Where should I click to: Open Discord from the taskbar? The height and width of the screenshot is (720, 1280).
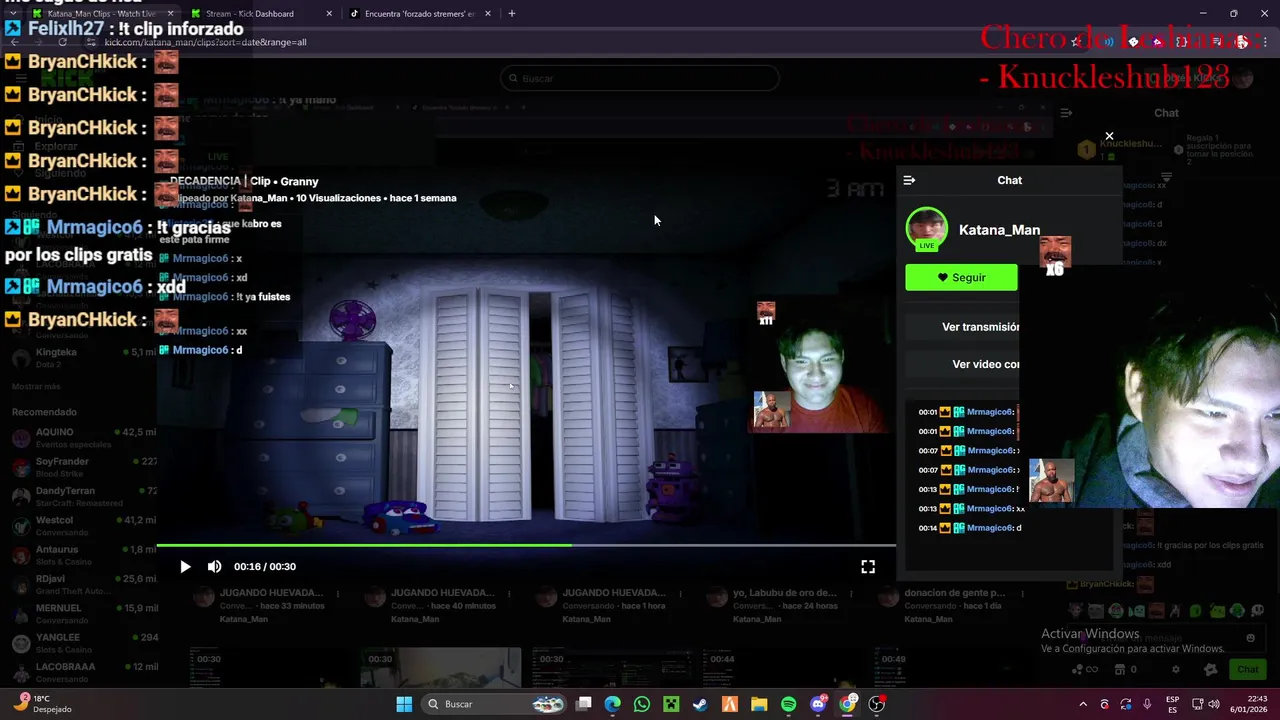click(x=818, y=704)
